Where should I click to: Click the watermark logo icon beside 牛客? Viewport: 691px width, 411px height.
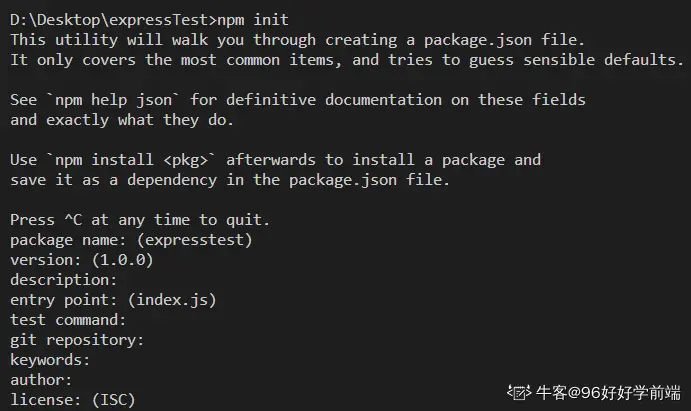point(519,392)
